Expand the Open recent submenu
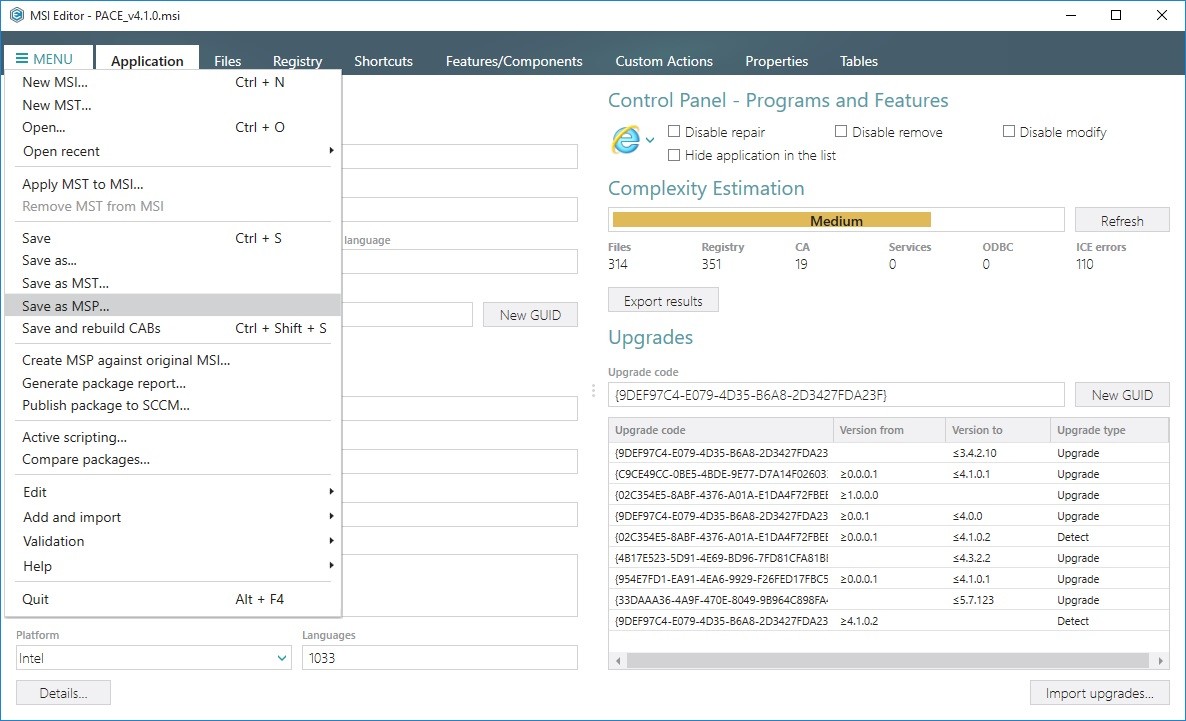 (172, 151)
